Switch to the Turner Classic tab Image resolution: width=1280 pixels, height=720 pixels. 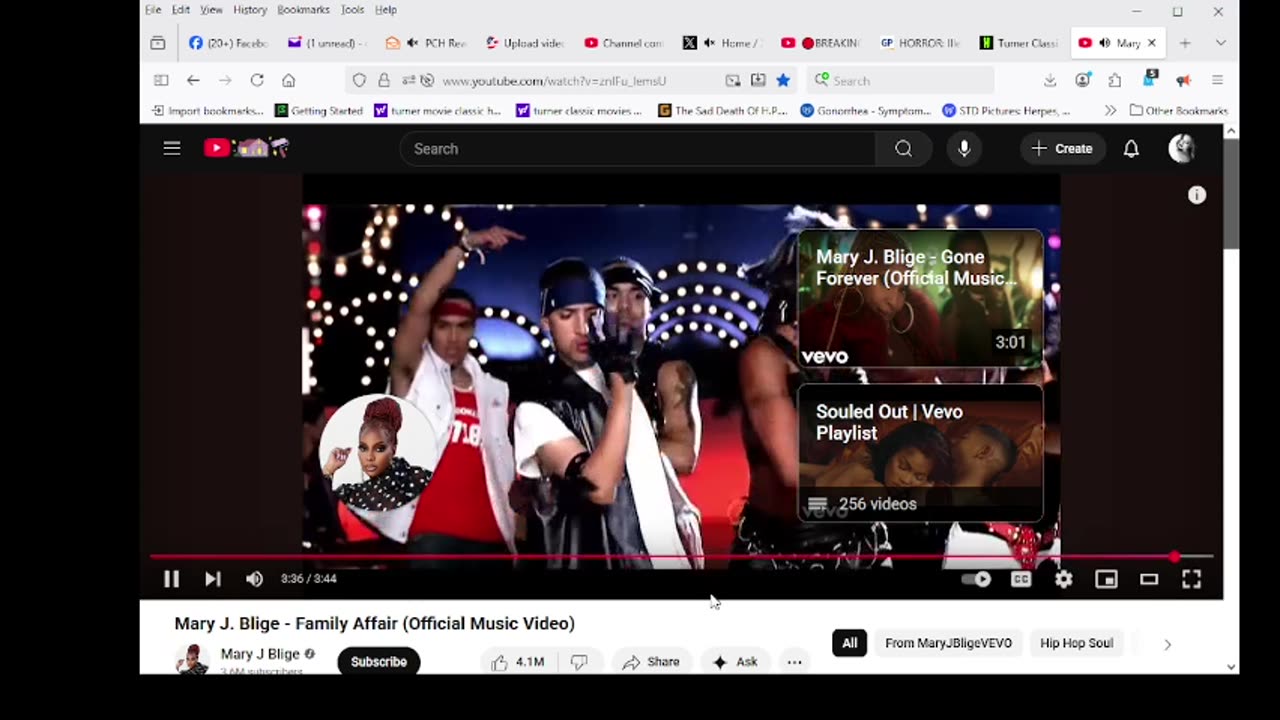(1019, 43)
